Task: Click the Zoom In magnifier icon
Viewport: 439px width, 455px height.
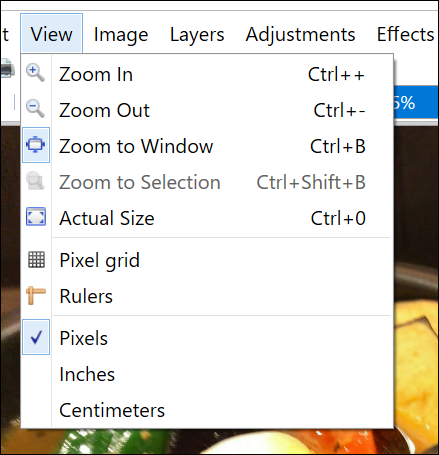Action: coord(35,73)
